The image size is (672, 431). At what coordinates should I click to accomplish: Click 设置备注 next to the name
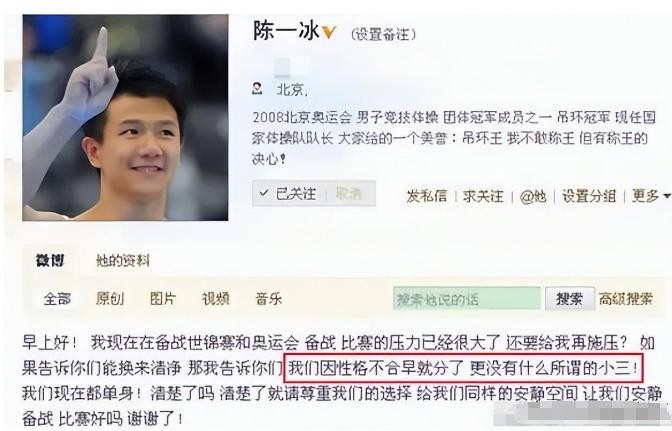[x=383, y=34]
